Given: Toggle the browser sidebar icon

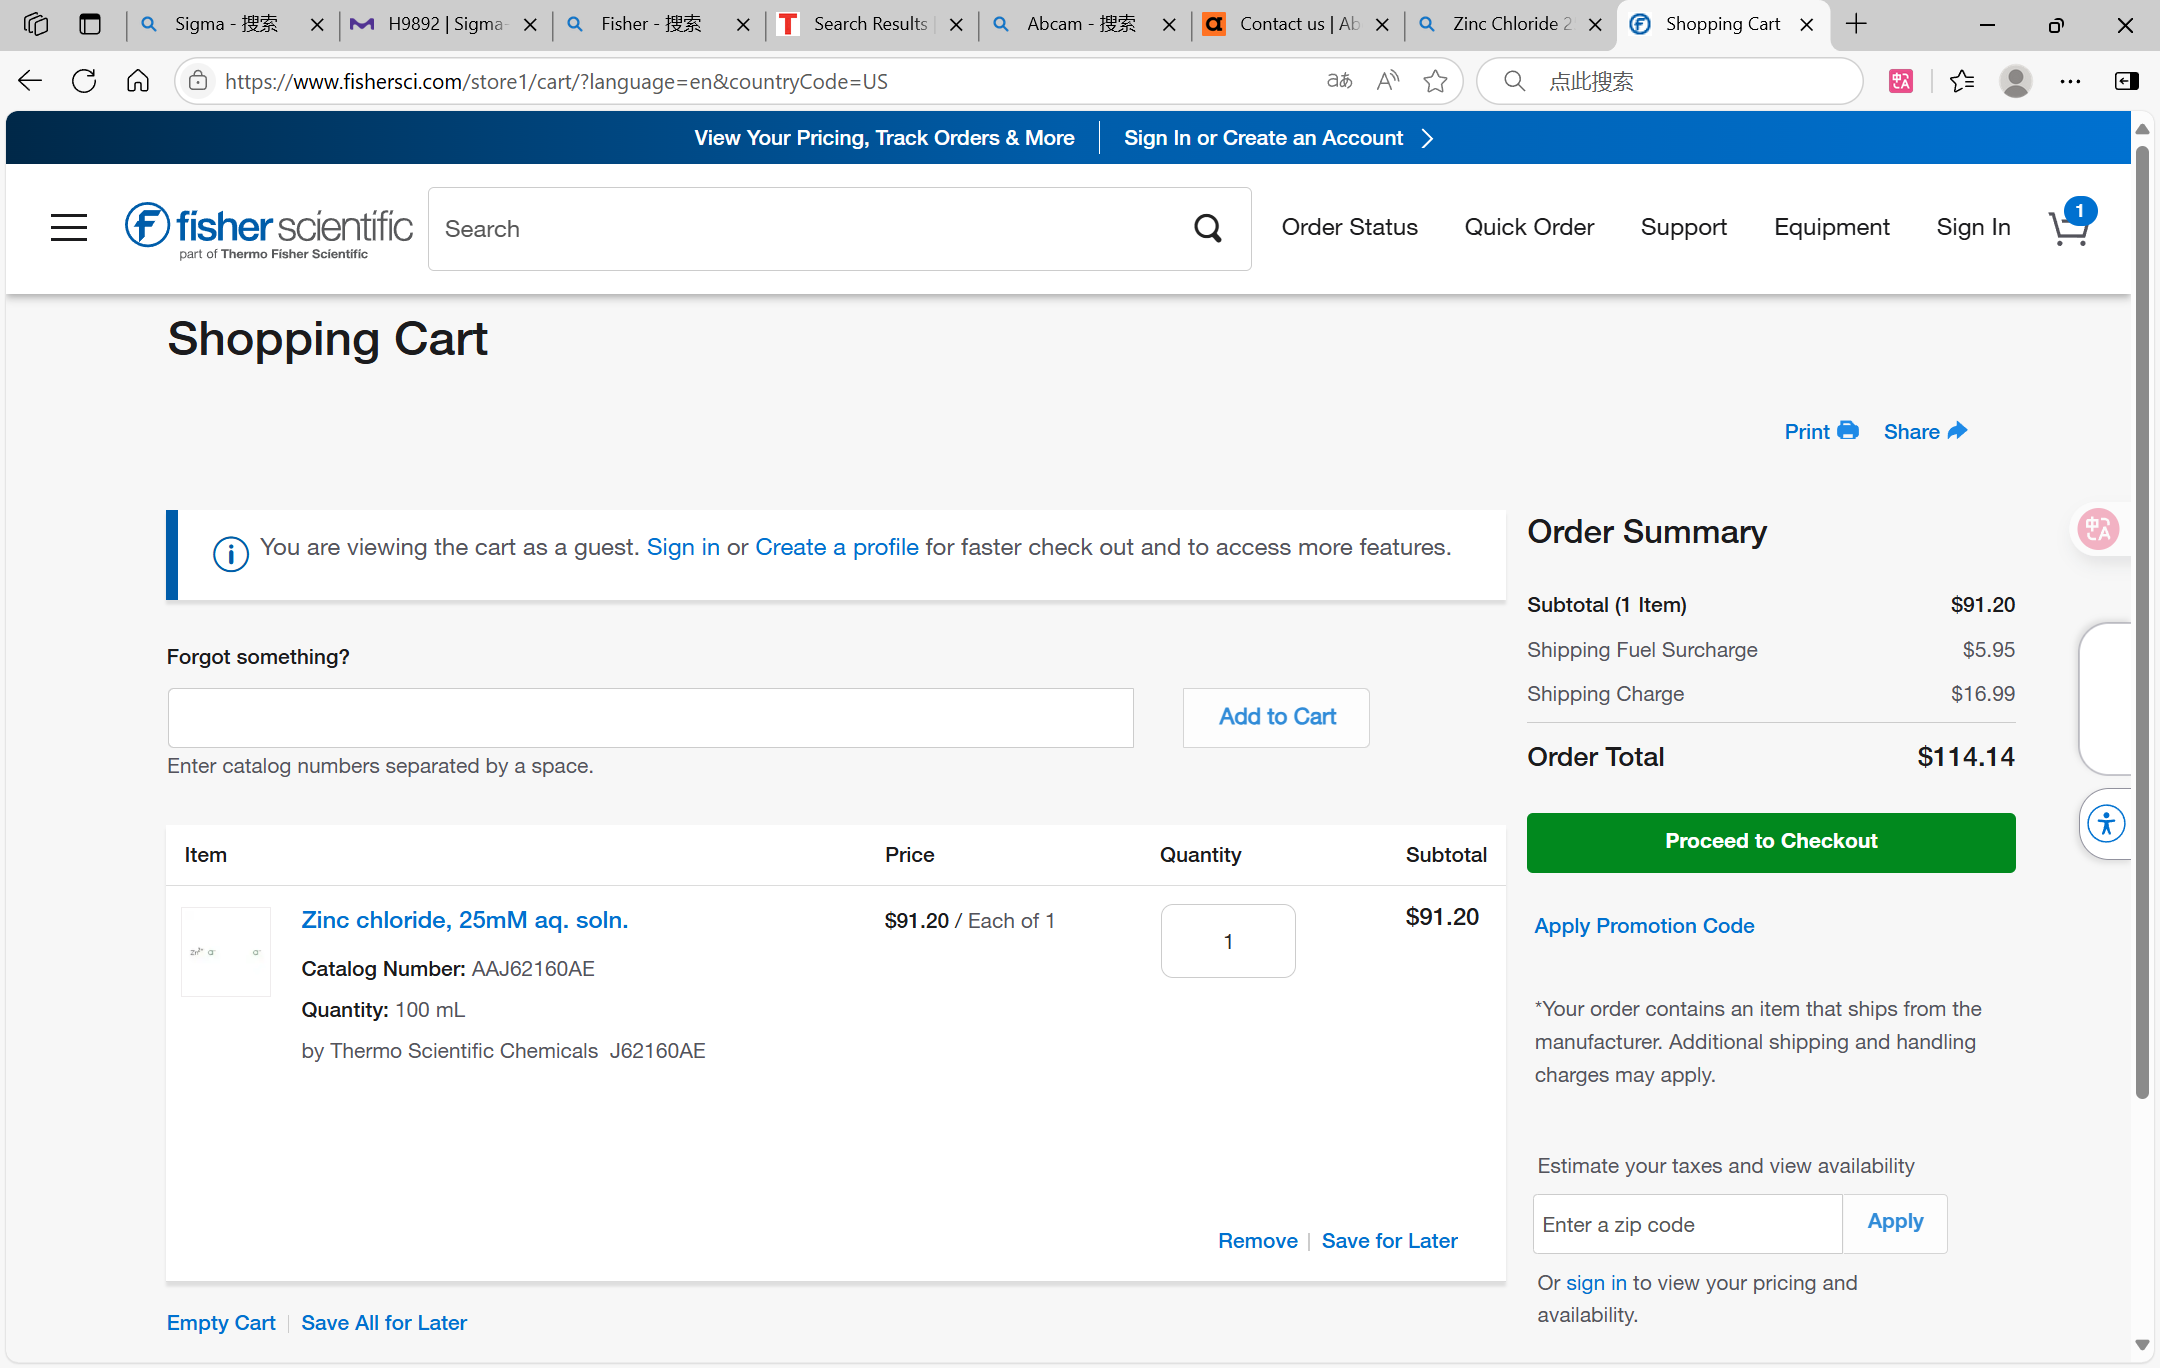Looking at the screenshot, I should [2127, 81].
